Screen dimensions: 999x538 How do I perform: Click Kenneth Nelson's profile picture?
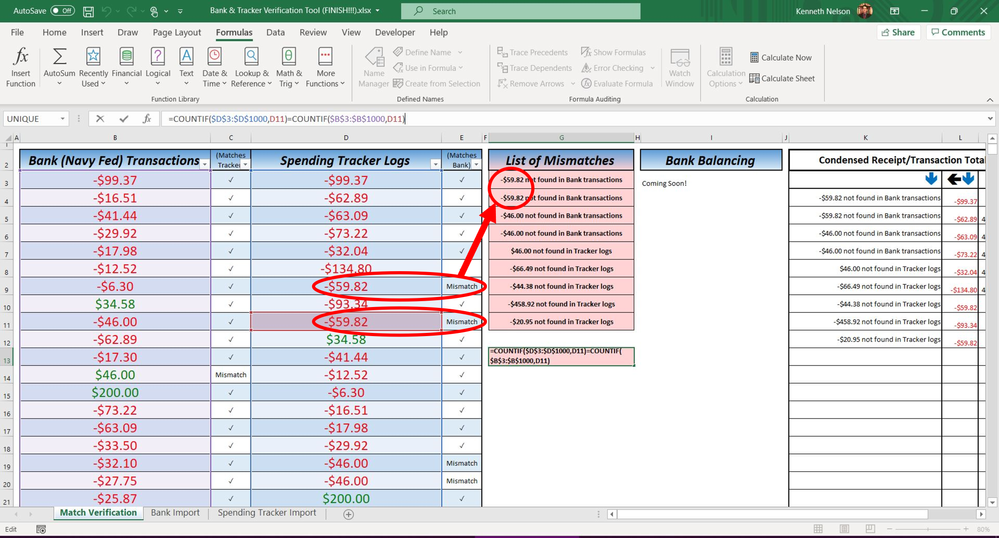coord(865,11)
